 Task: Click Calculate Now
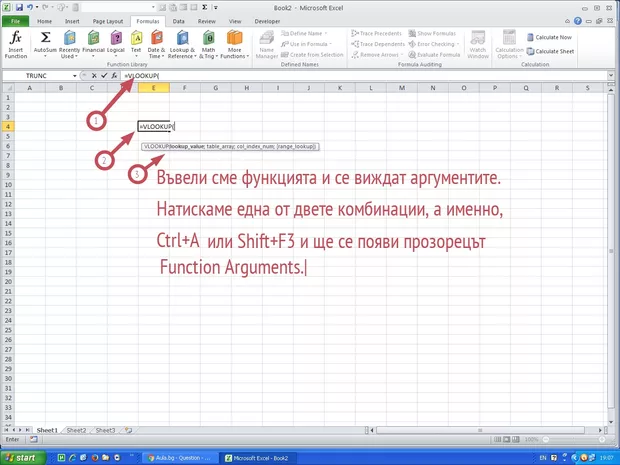[x=549, y=37]
